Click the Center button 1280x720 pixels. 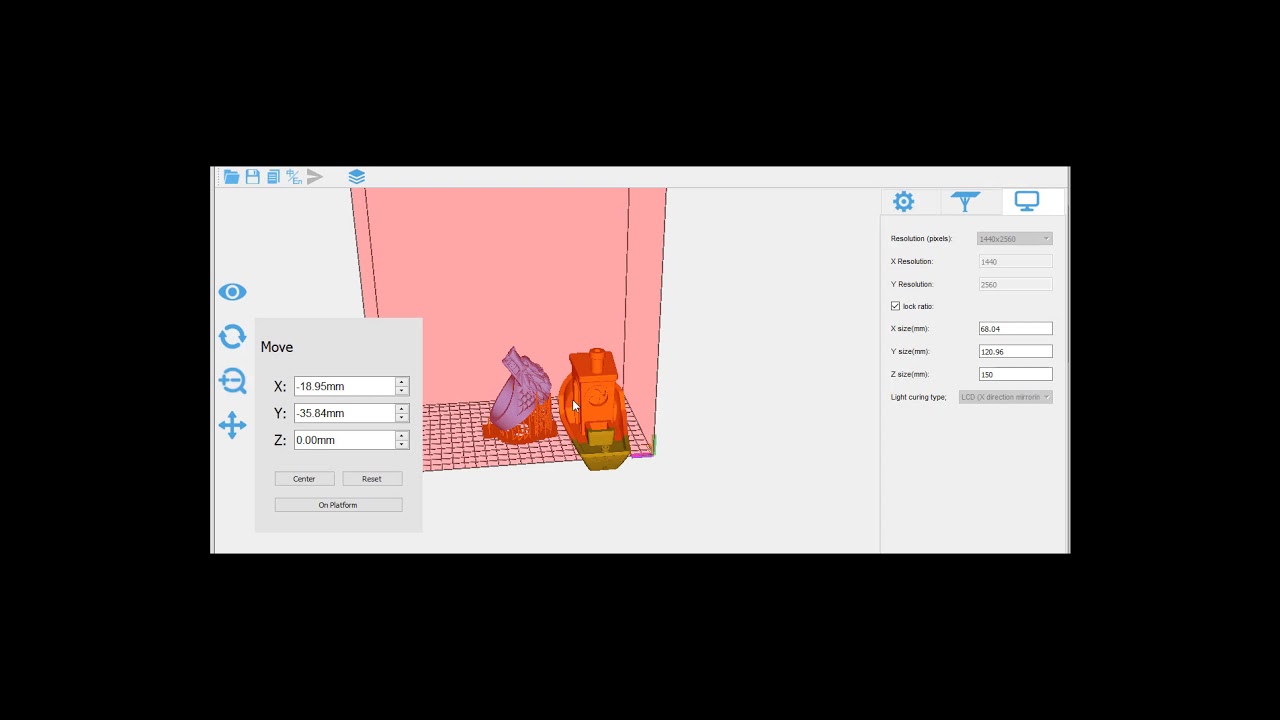click(x=304, y=479)
